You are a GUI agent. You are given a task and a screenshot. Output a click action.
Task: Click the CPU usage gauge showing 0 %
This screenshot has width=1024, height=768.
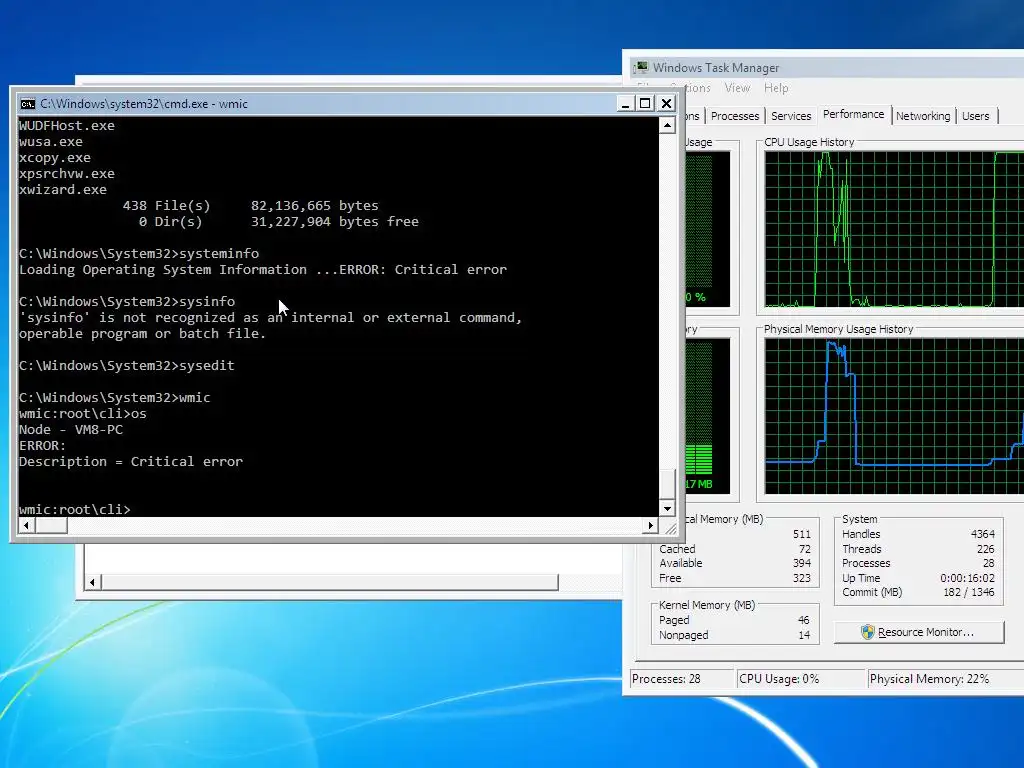pos(708,229)
